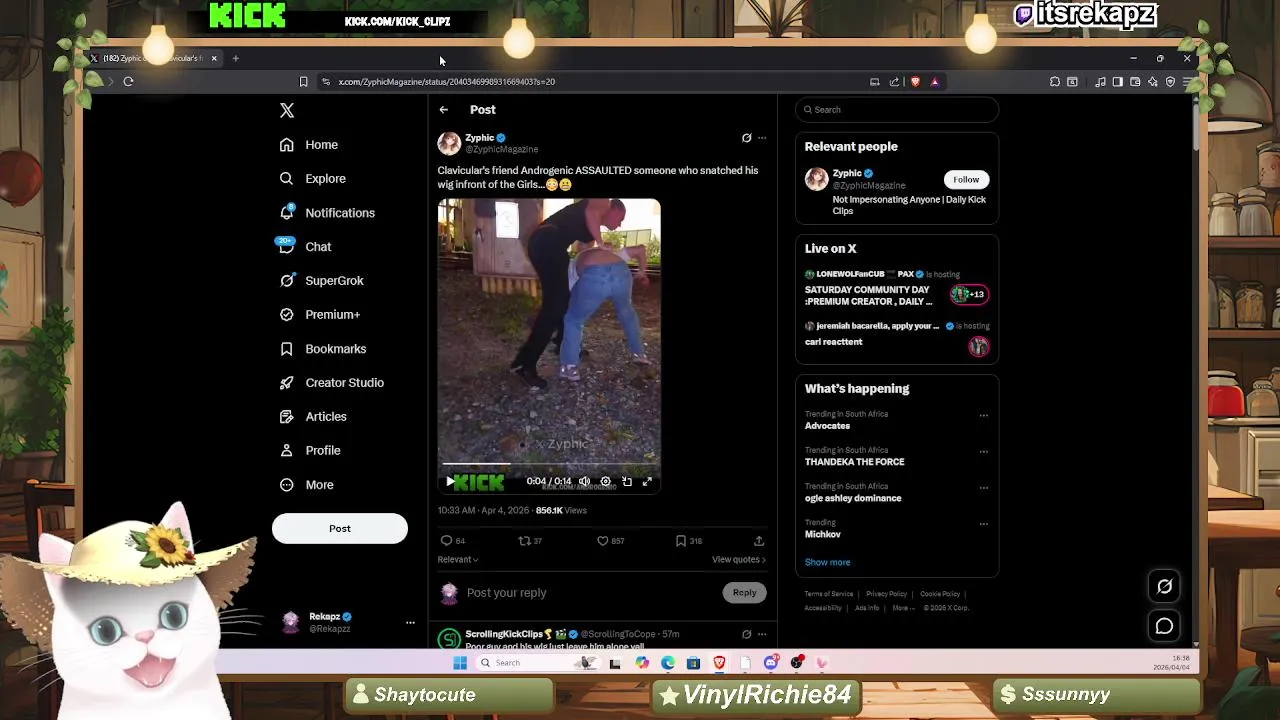Go to Home in the sidebar
The image size is (1280, 720).
point(309,145)
